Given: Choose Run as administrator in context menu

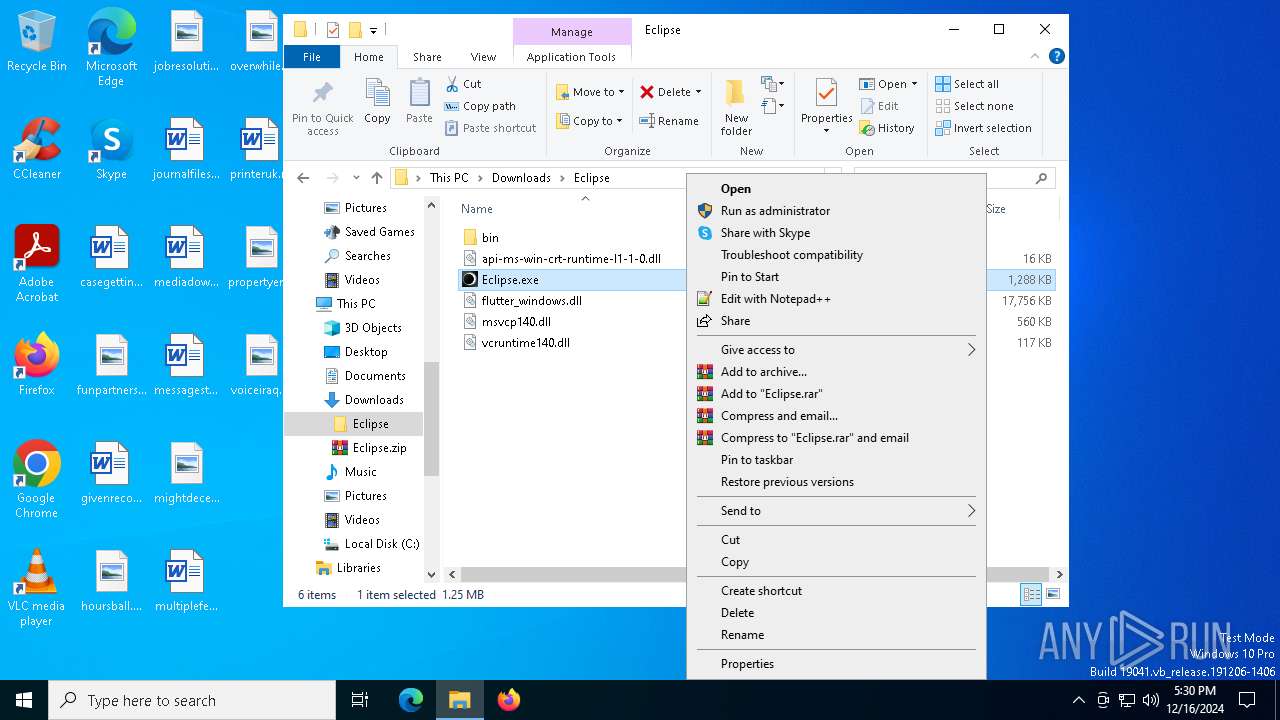Looking at the screenshot, I should point(836,211).
